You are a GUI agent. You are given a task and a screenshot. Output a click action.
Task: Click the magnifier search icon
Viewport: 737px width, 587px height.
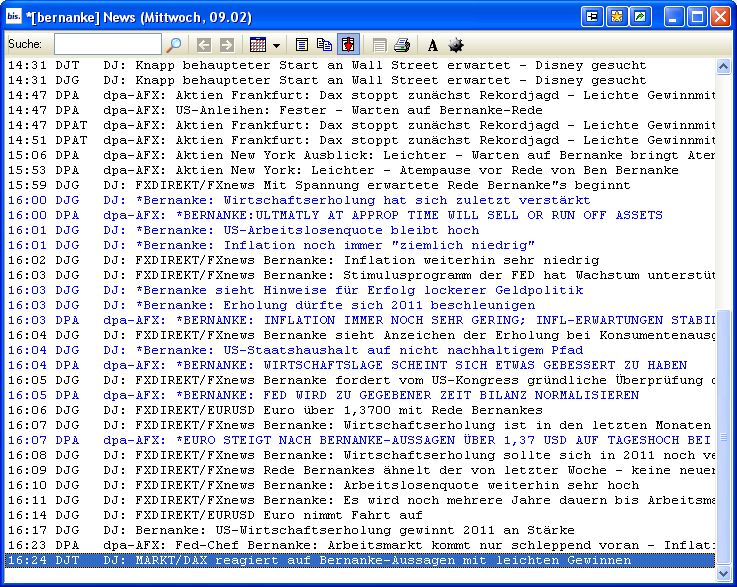(x=173, y=45)
